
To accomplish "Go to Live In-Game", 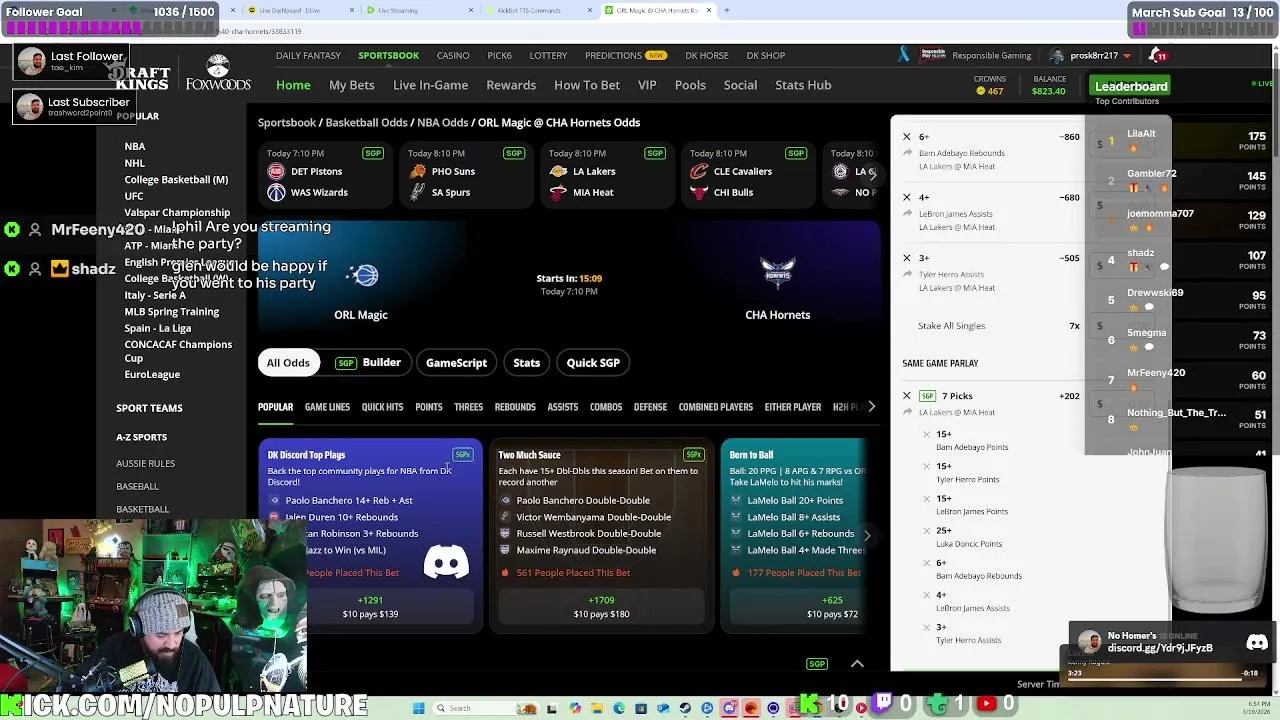I will pyautogui.click(x=430, y=85).
